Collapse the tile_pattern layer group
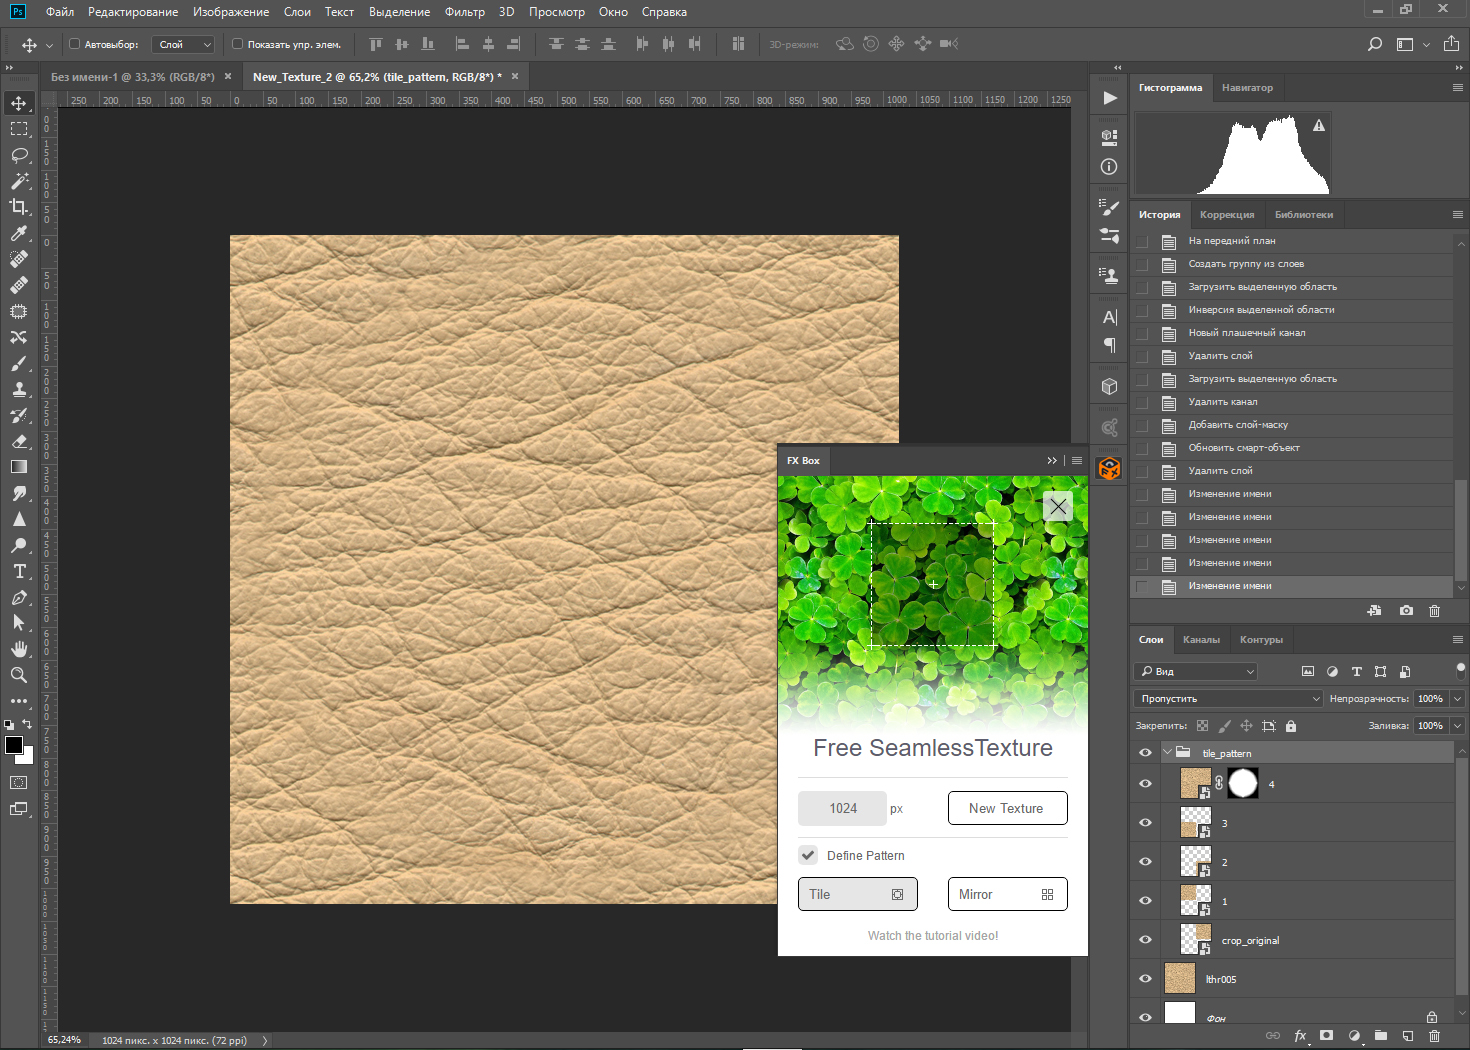 1167,753
